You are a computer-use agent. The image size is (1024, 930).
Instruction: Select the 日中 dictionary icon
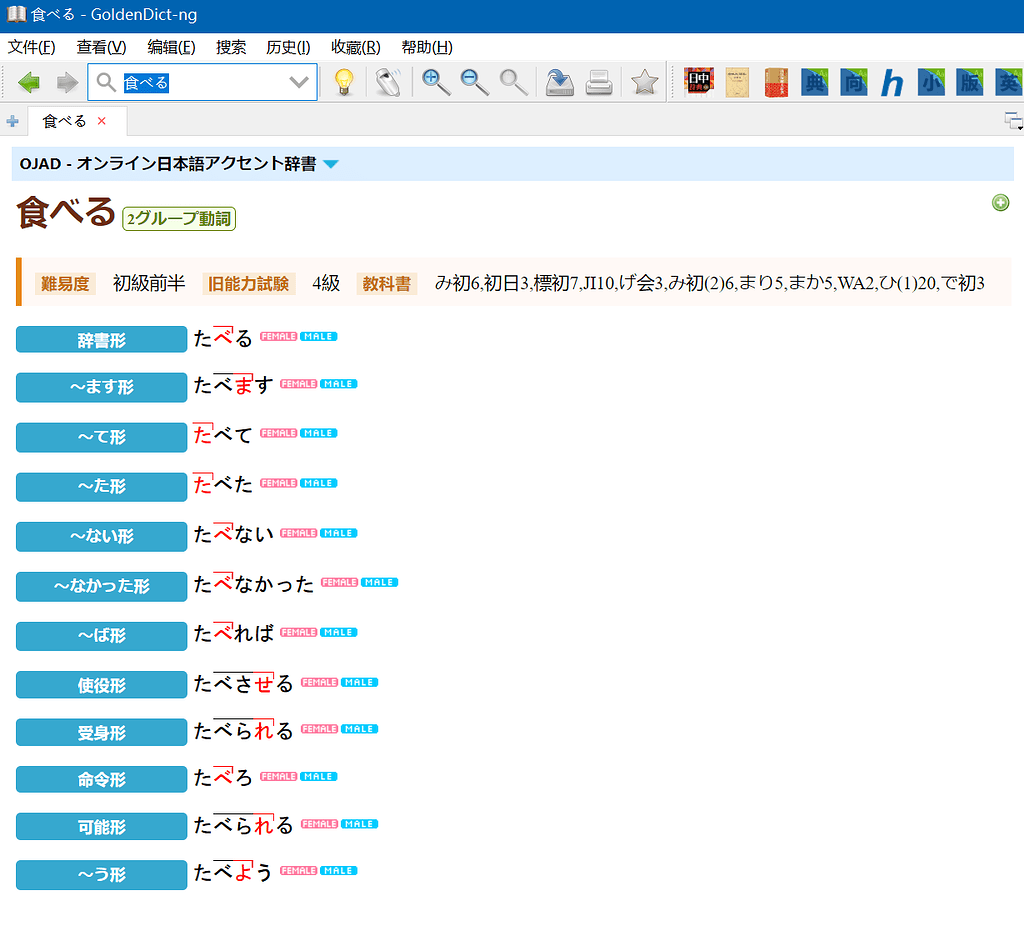[x=699, y=82]
